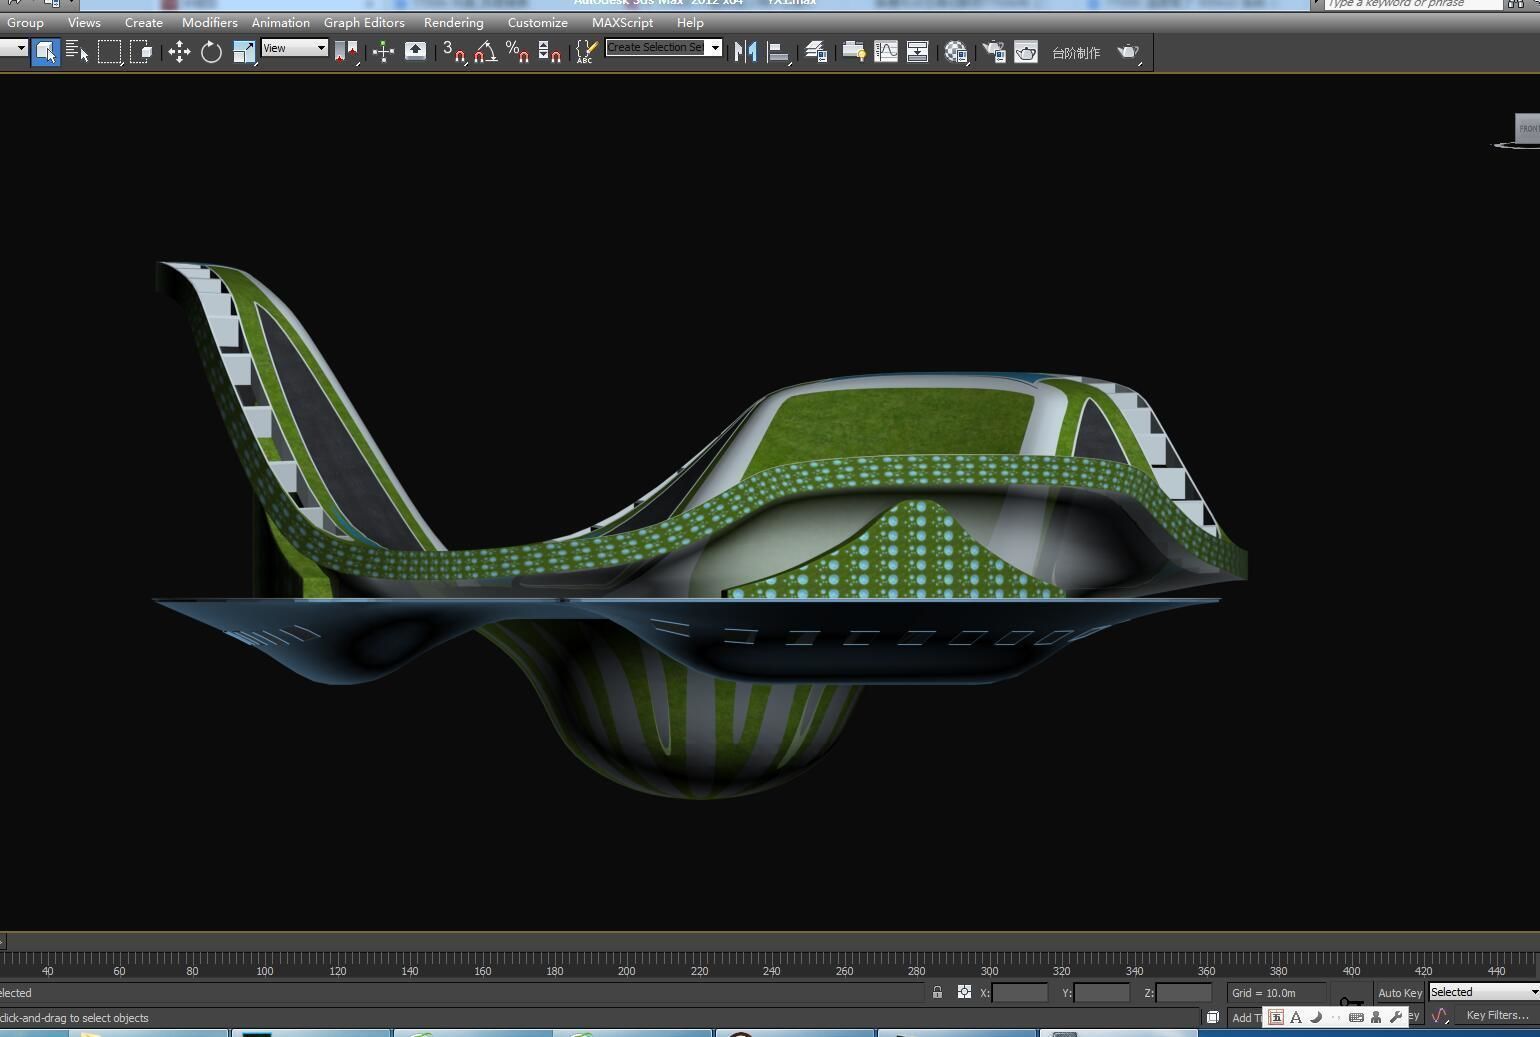Screen dimensions: 1540x1037
Task: Toggle 3D Snaps
Action: pos(454,52)
